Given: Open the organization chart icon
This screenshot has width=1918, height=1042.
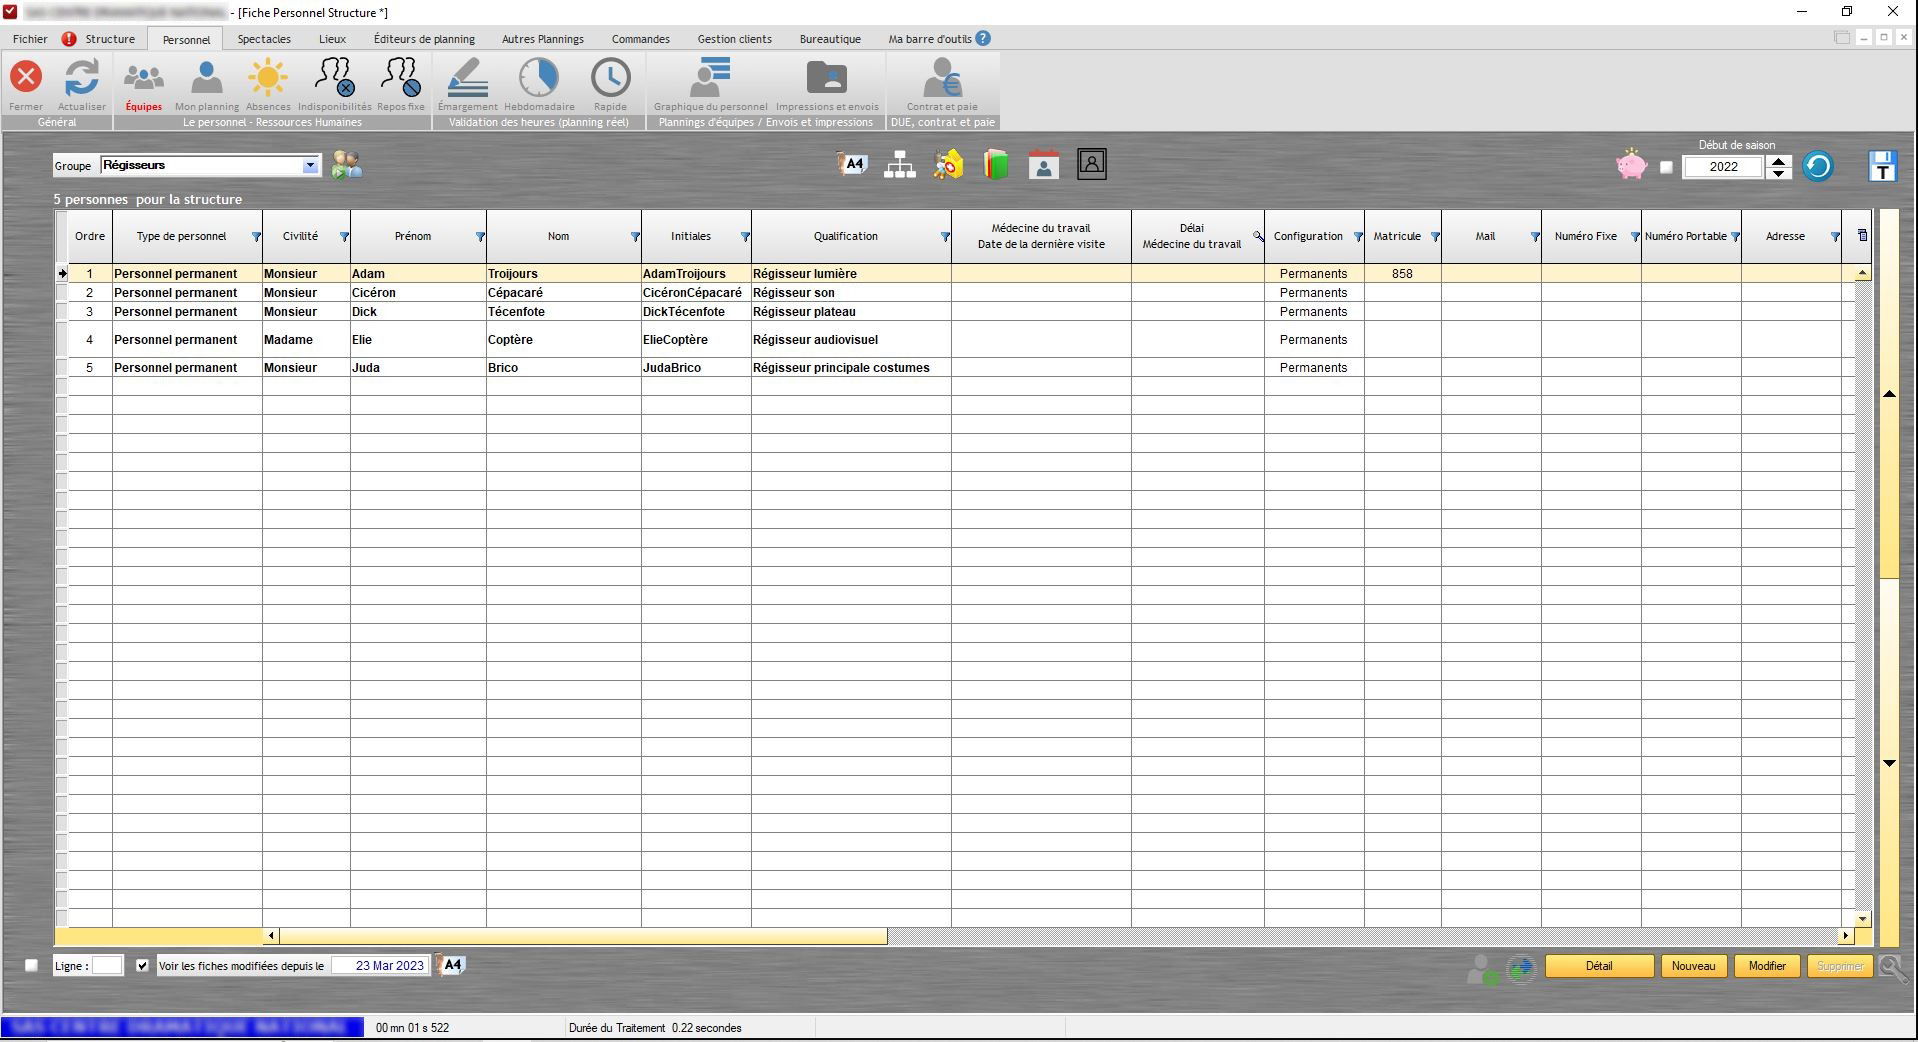Looking at the screenshot, I should pyautogui.click(x=900, y=165).
